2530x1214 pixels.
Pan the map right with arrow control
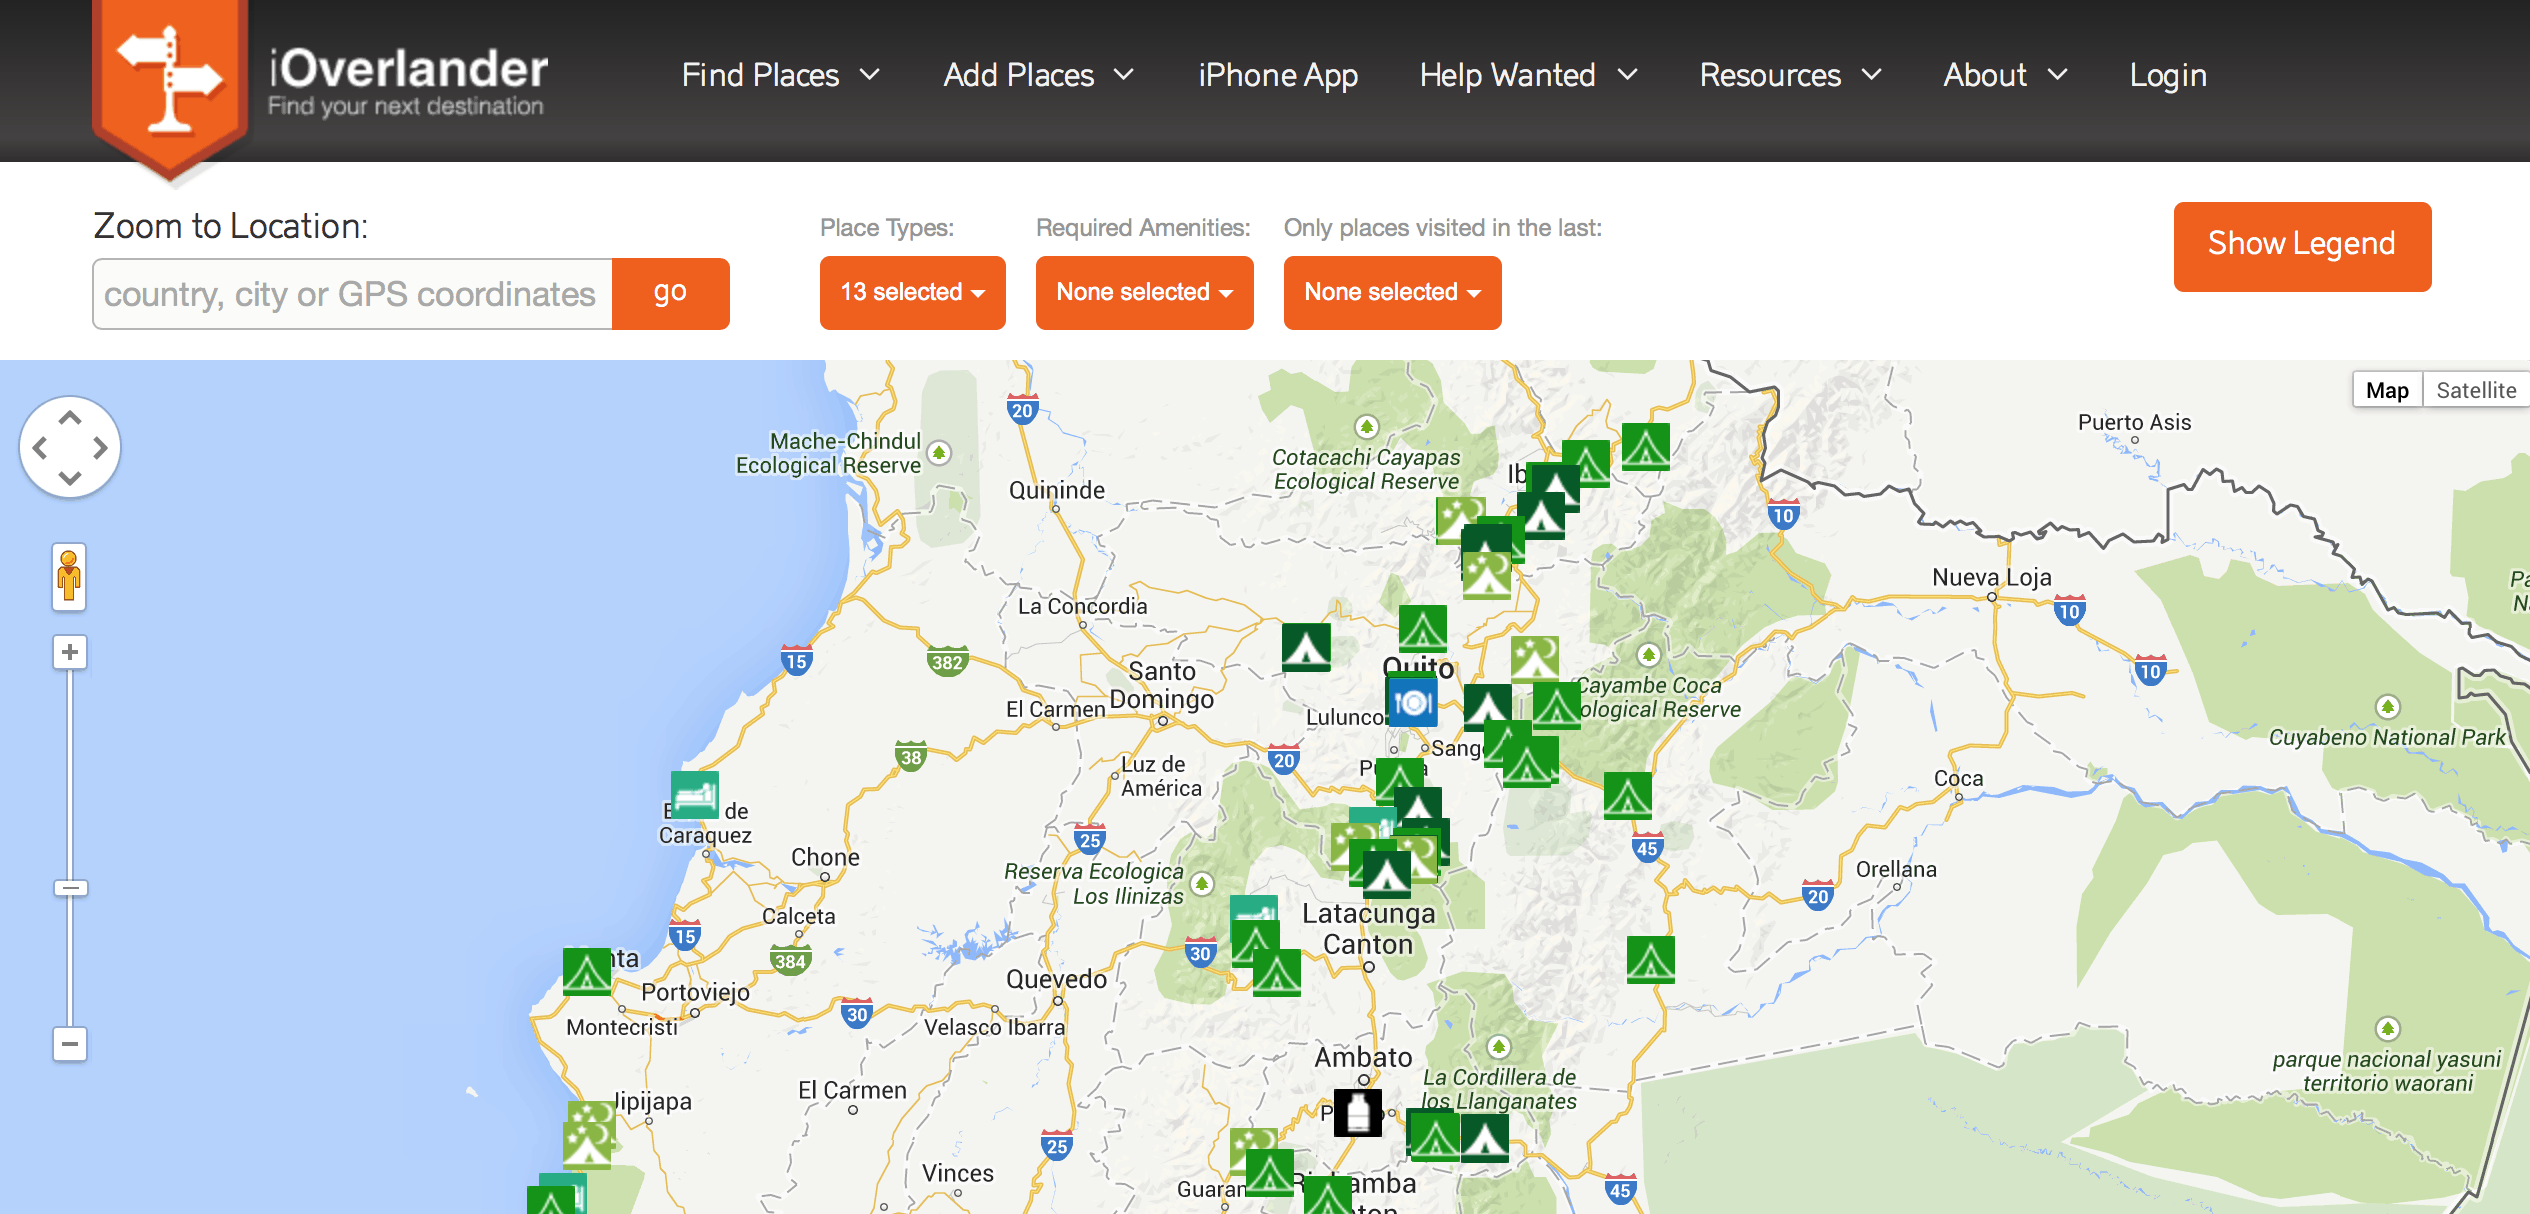tap(100, 448)
